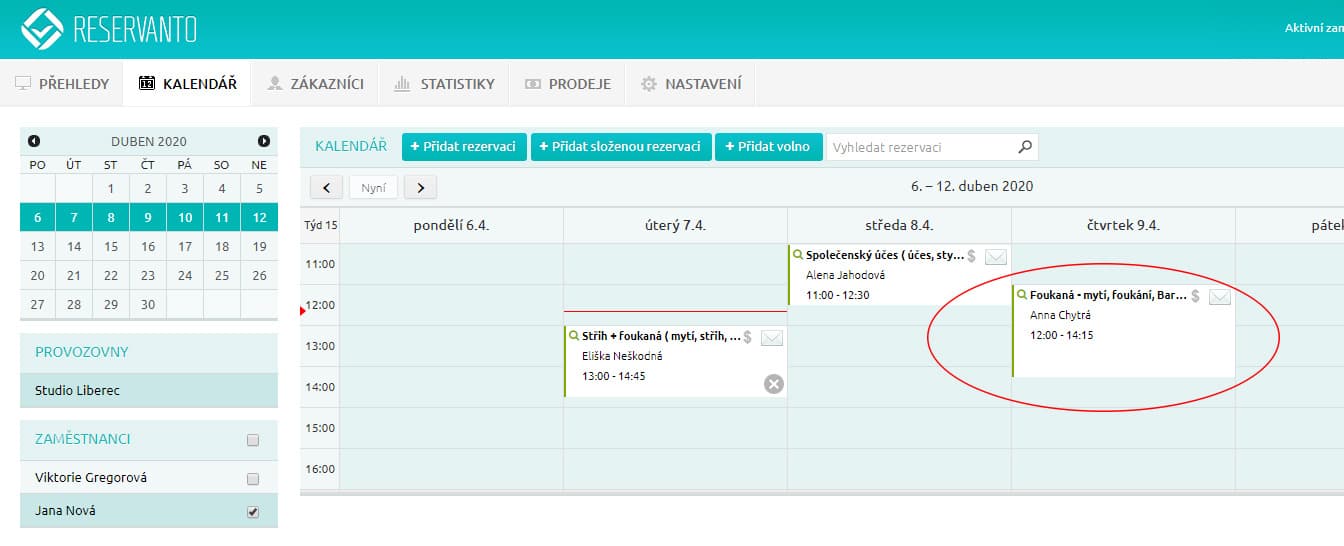Check the Viktorie Gregorová checkbox
Viewport: 1344px width, 546px height.
coord(253,479)
